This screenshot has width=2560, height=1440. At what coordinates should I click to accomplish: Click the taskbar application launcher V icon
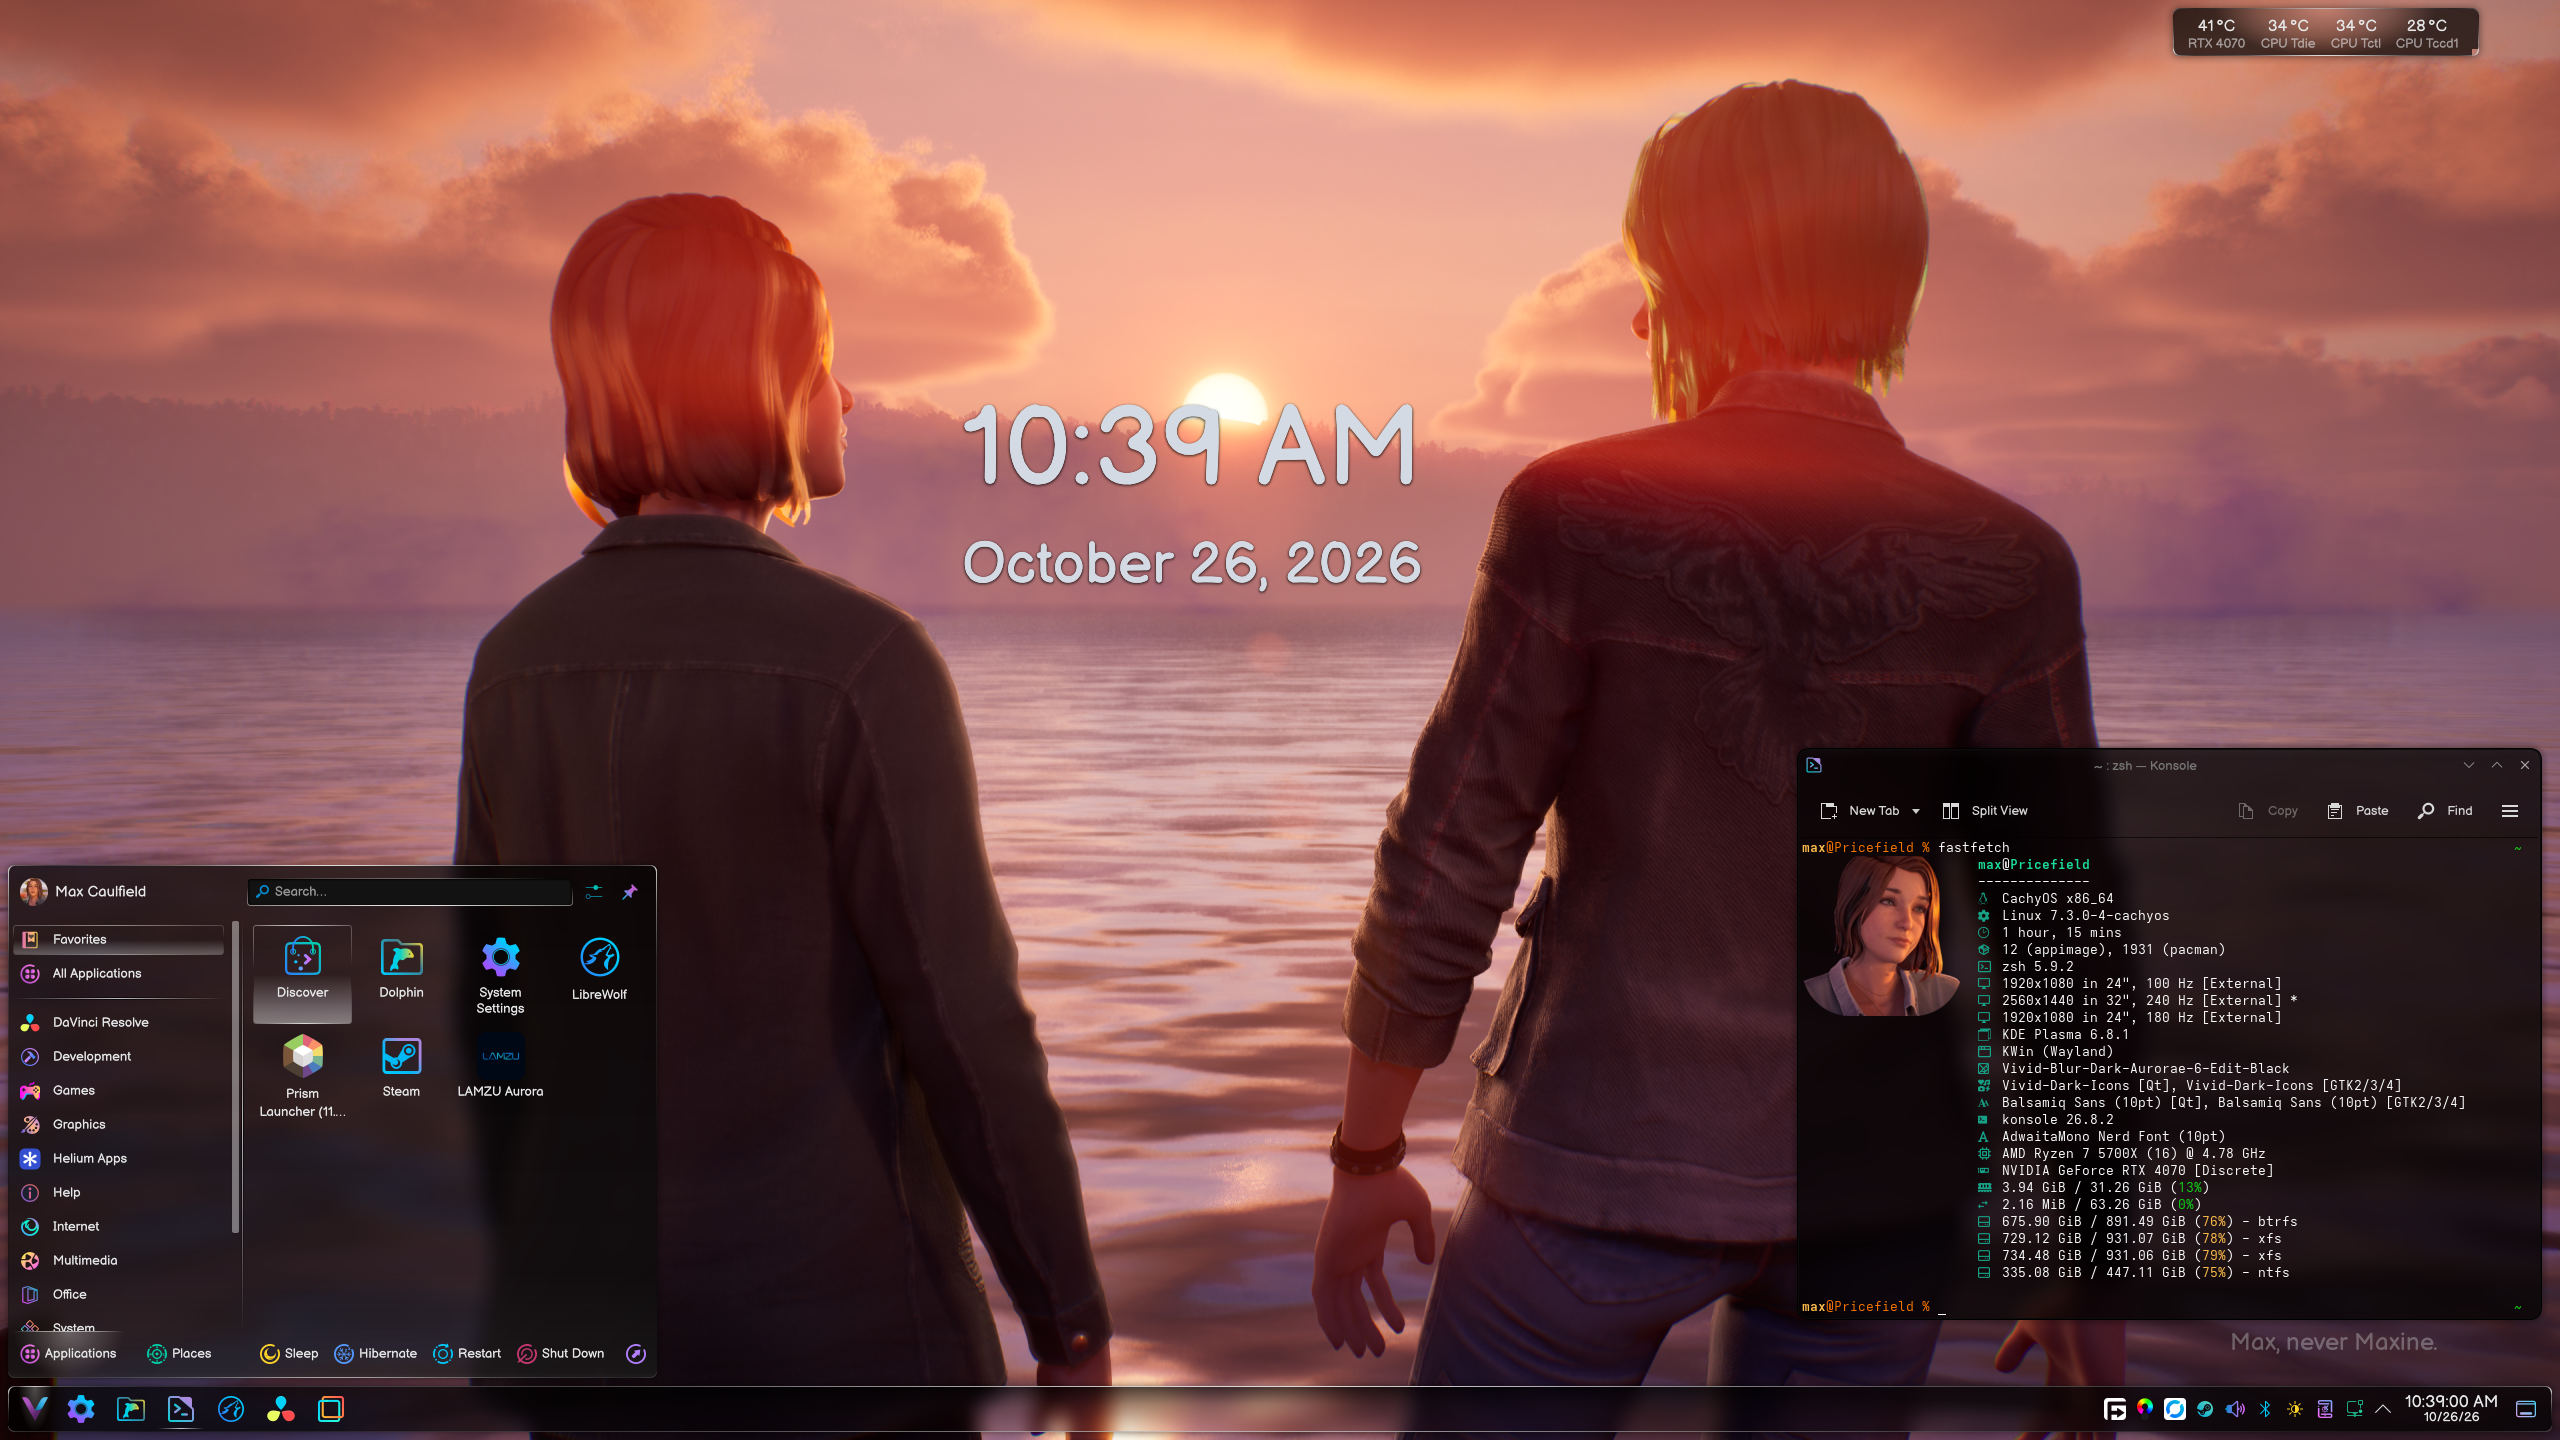34,1409
